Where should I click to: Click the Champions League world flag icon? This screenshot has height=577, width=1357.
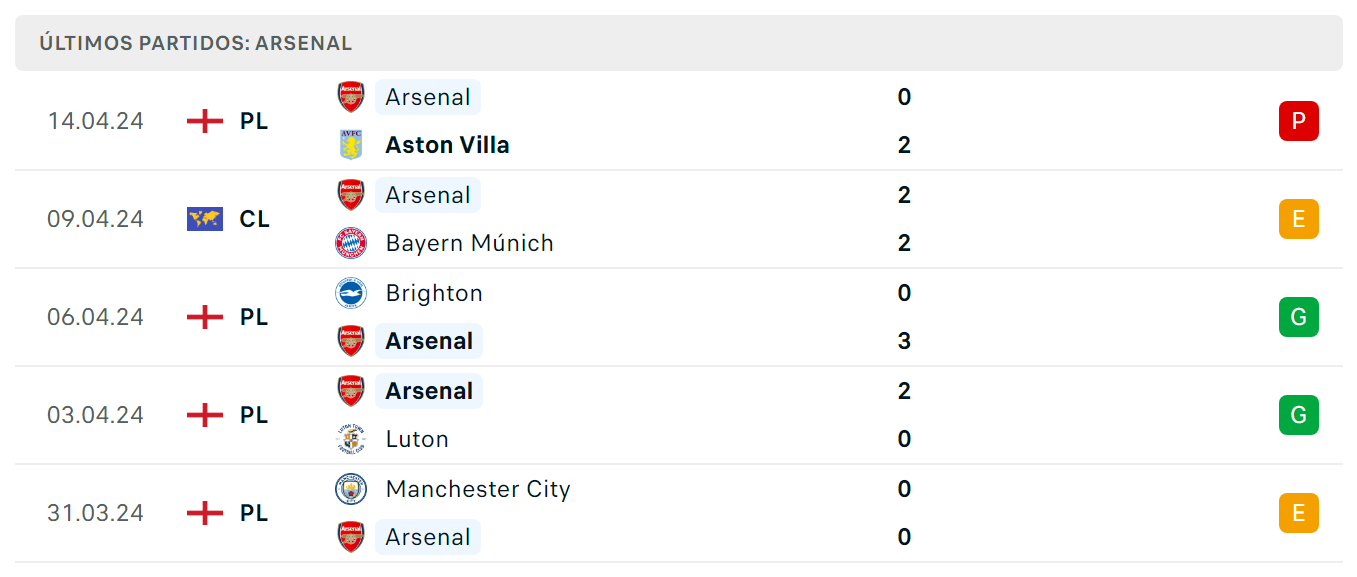(205, 219)
